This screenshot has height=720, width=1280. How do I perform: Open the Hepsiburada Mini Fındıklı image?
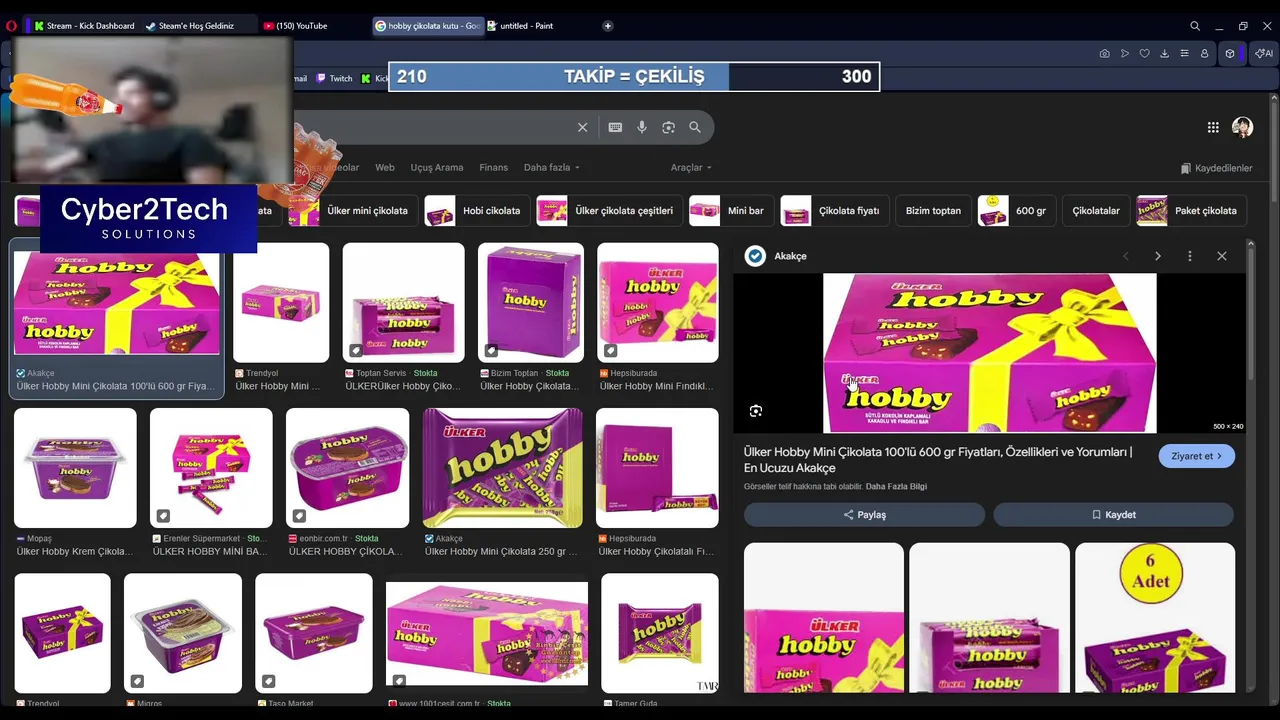click(658, 303)
